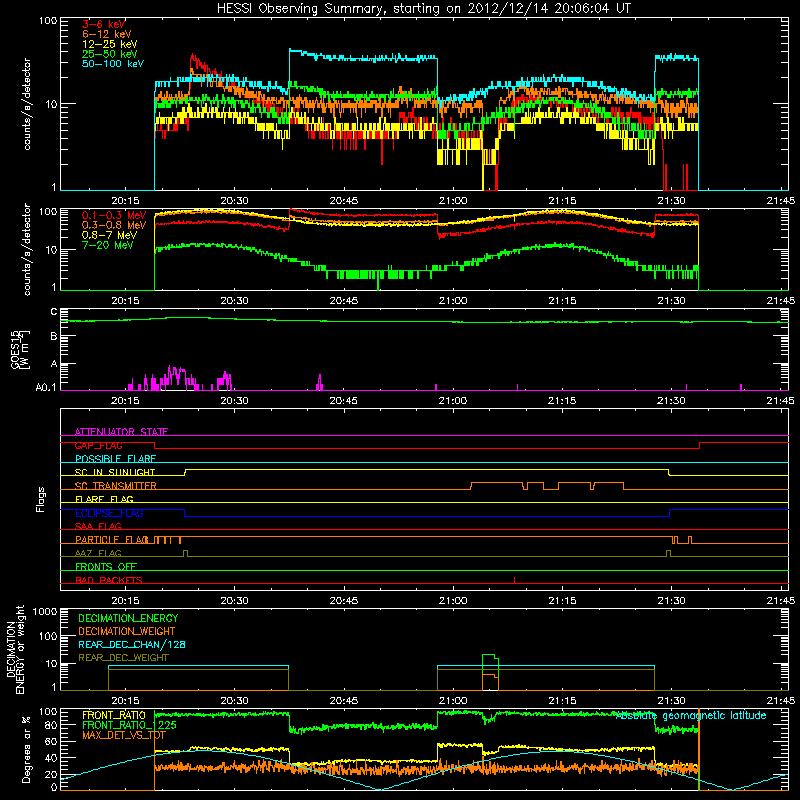Viewport: 800px width, 800px height.
Task: Click the C class label on GOES axis
Action: [54, 312]
